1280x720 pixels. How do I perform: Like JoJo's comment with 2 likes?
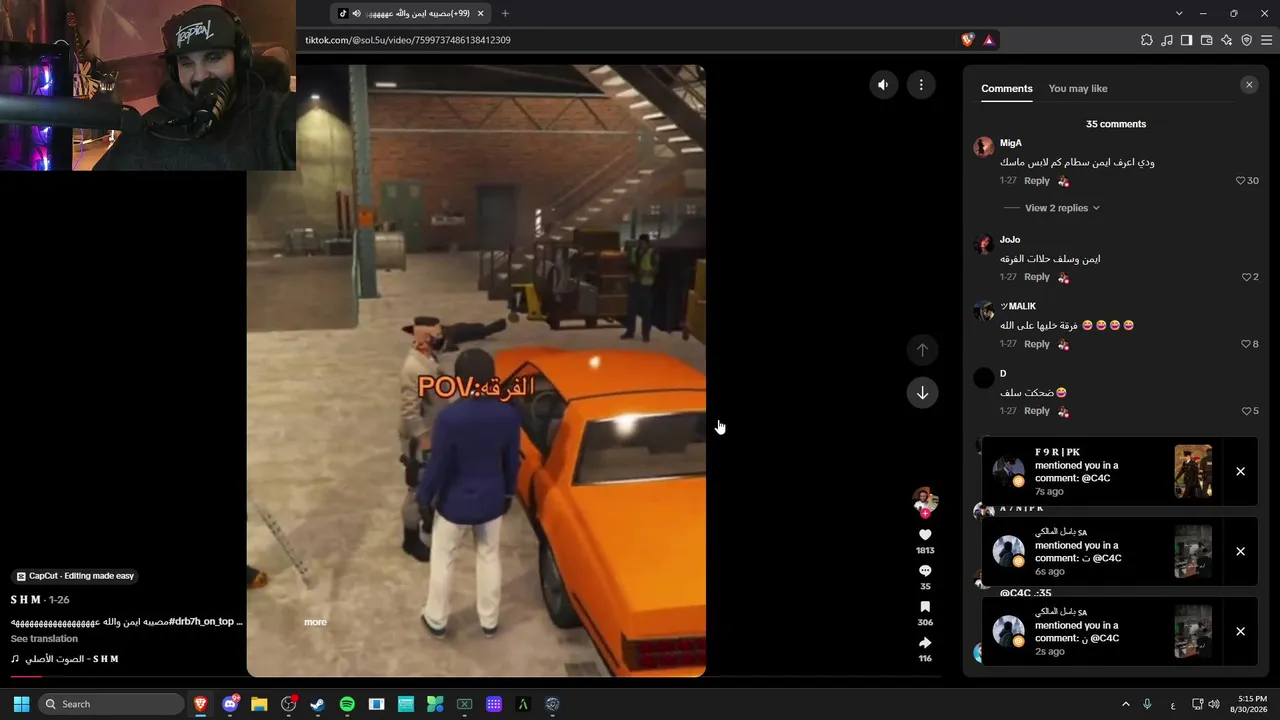pyautogui.click(x=1247, y=277)
